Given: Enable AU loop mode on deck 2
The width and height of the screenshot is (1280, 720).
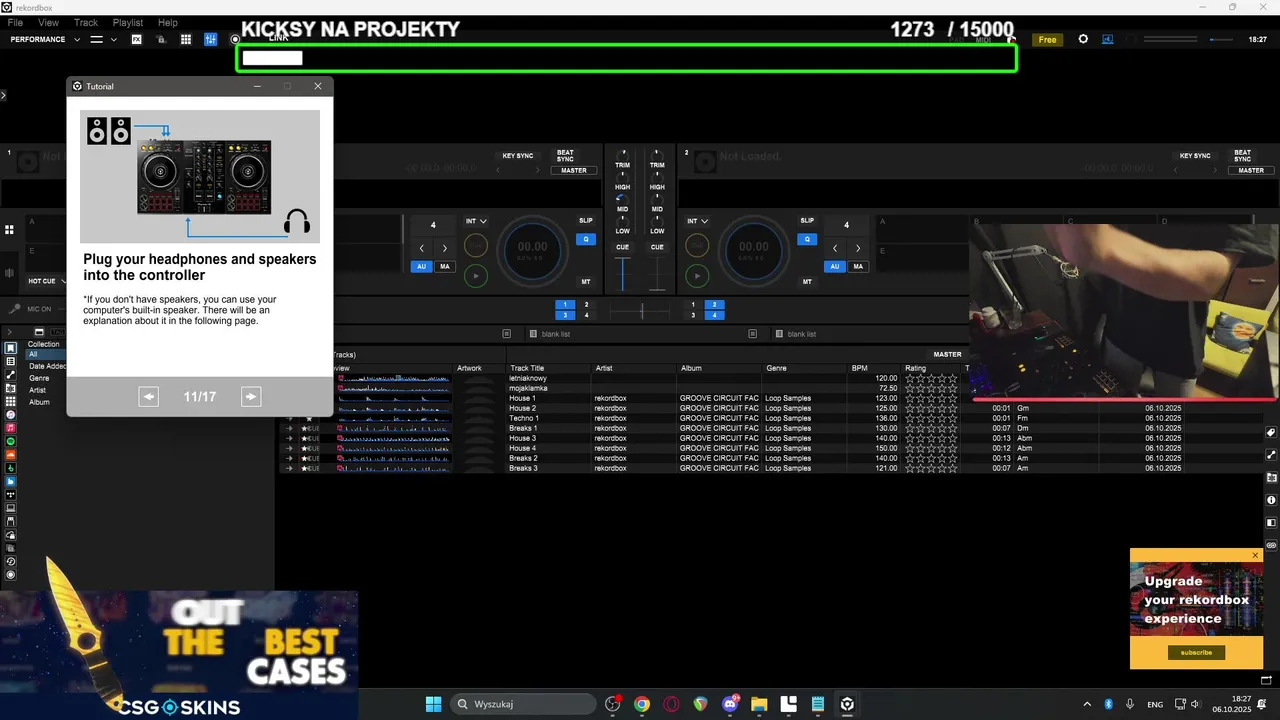Looking at the screenshot, I should coord(834,267).
